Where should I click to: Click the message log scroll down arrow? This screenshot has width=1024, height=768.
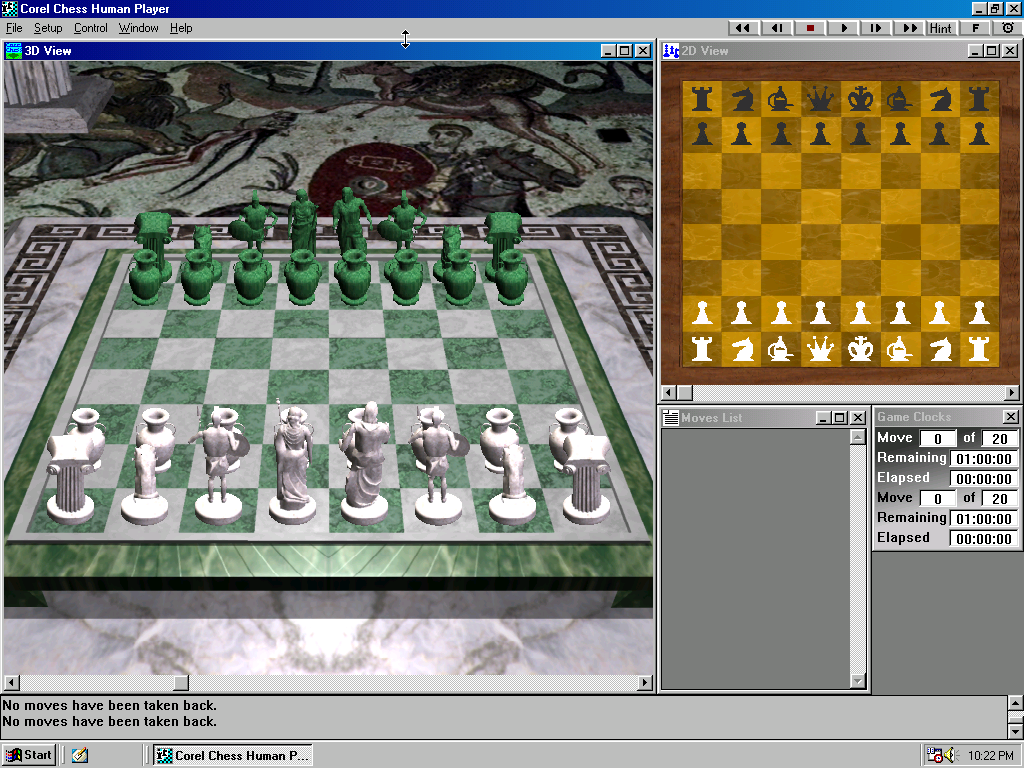(1016, 730)
